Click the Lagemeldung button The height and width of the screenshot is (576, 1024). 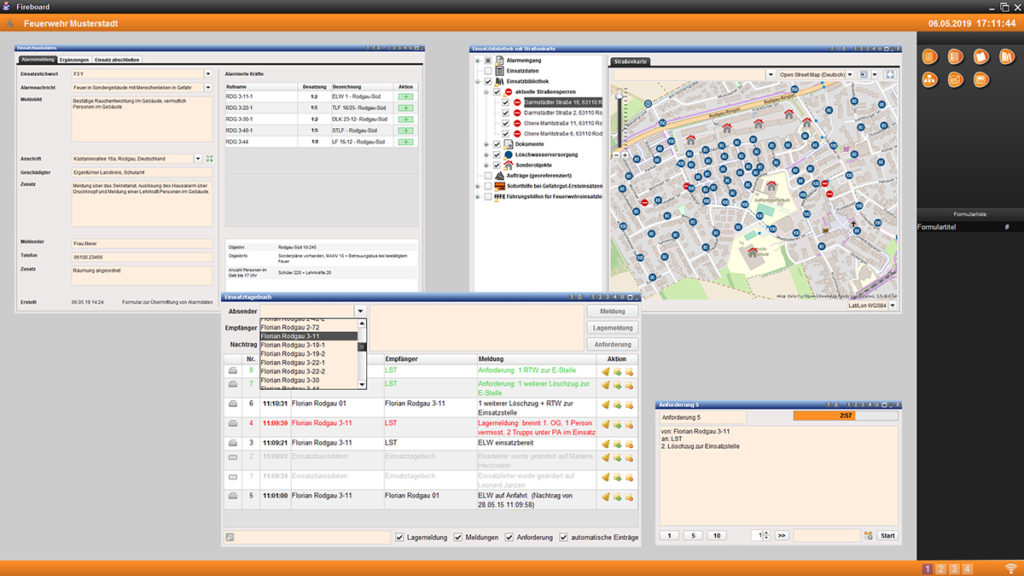tap(613, 328)
